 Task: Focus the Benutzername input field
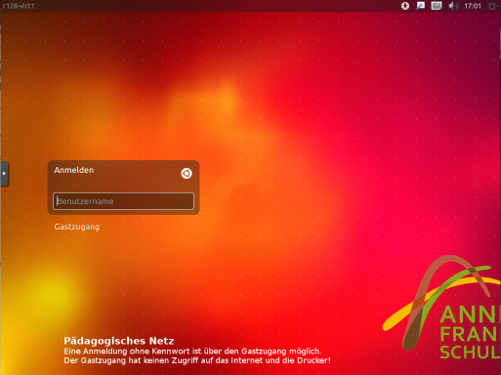(123, 201)
